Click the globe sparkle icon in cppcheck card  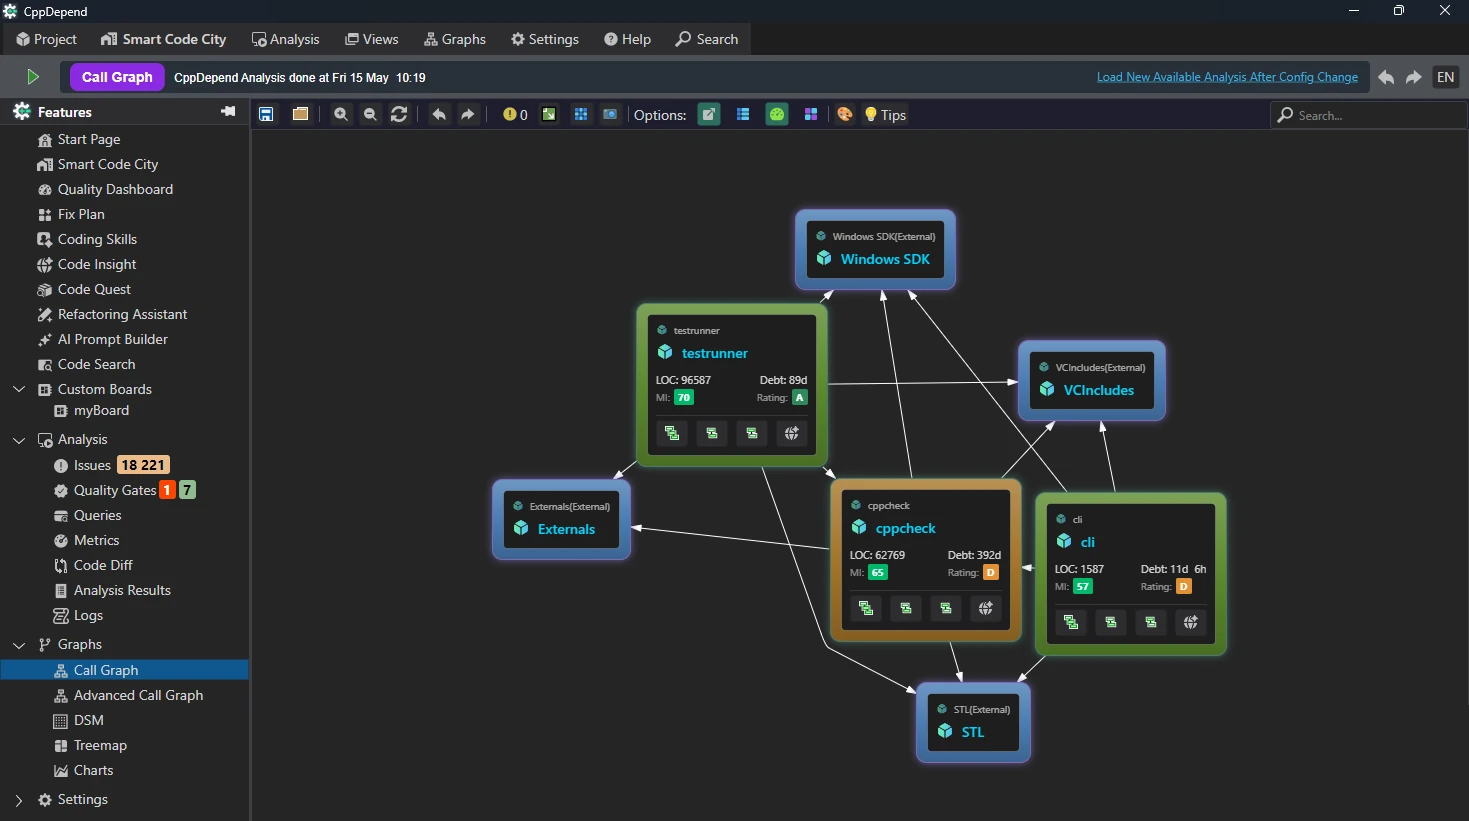(x=986, y=608)
